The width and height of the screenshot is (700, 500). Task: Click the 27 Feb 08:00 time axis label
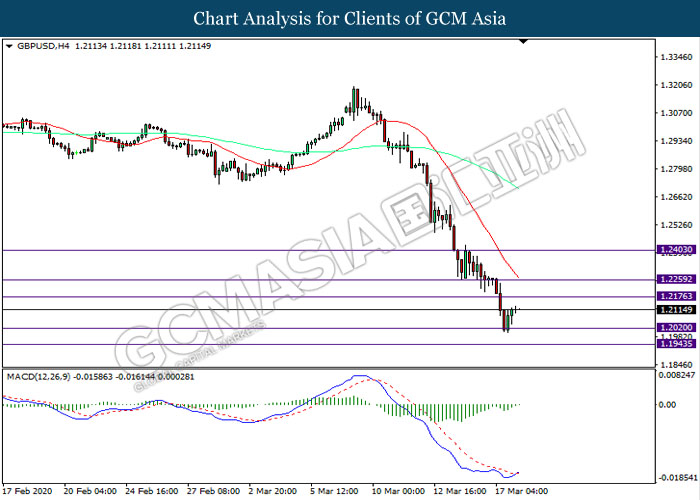(213, 491)
